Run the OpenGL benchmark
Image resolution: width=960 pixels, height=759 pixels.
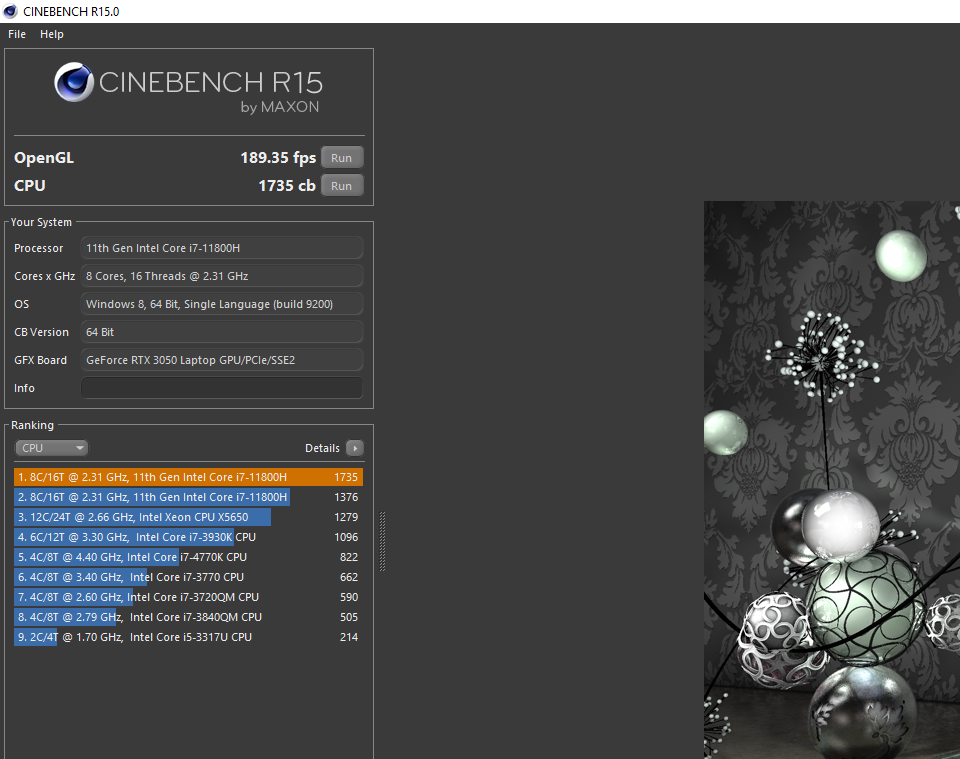point(342,158)
